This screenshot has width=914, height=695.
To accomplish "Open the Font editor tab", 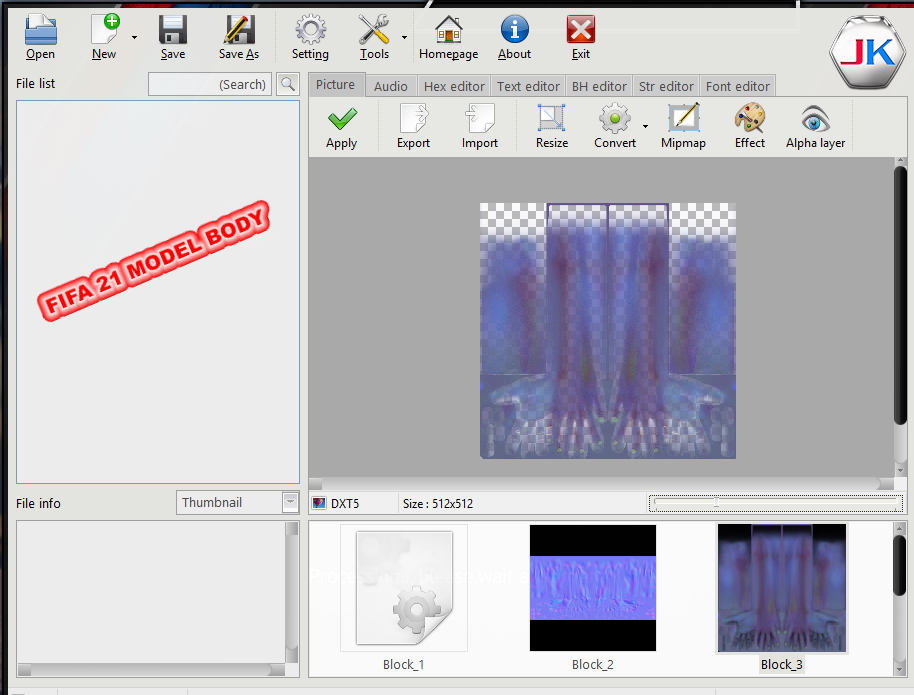I will (738, 86).
